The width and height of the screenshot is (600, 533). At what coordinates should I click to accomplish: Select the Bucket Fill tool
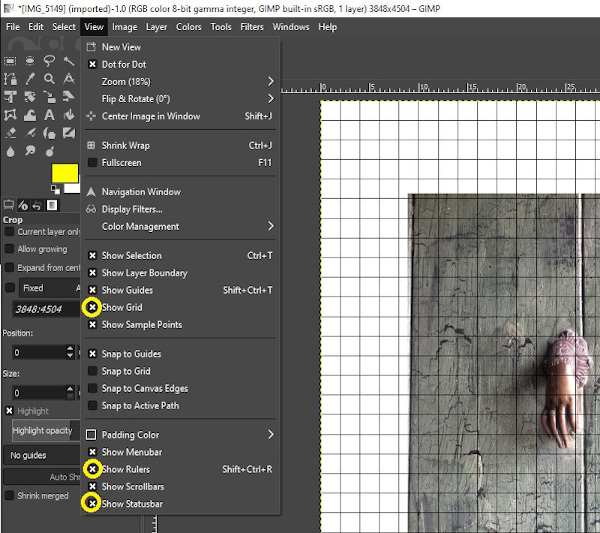(x=69, y=115)
